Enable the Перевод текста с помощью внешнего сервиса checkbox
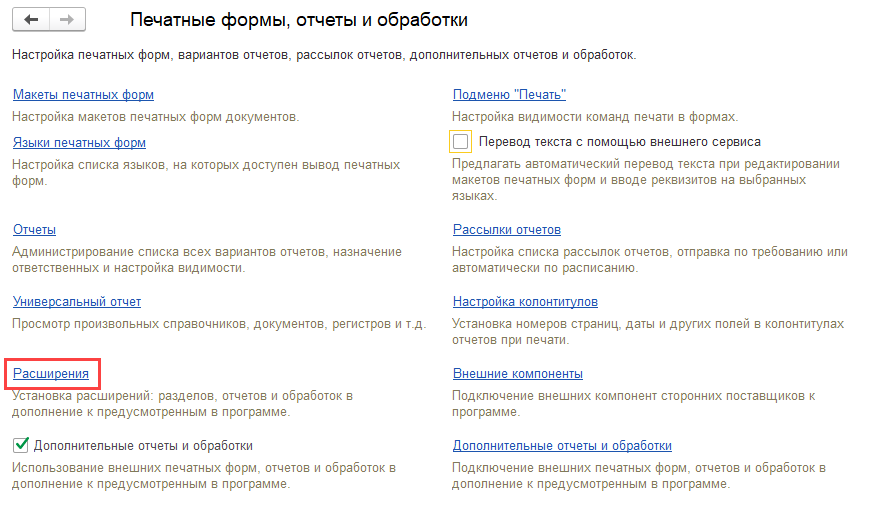878x505 pixels. [x=461, y=142]
